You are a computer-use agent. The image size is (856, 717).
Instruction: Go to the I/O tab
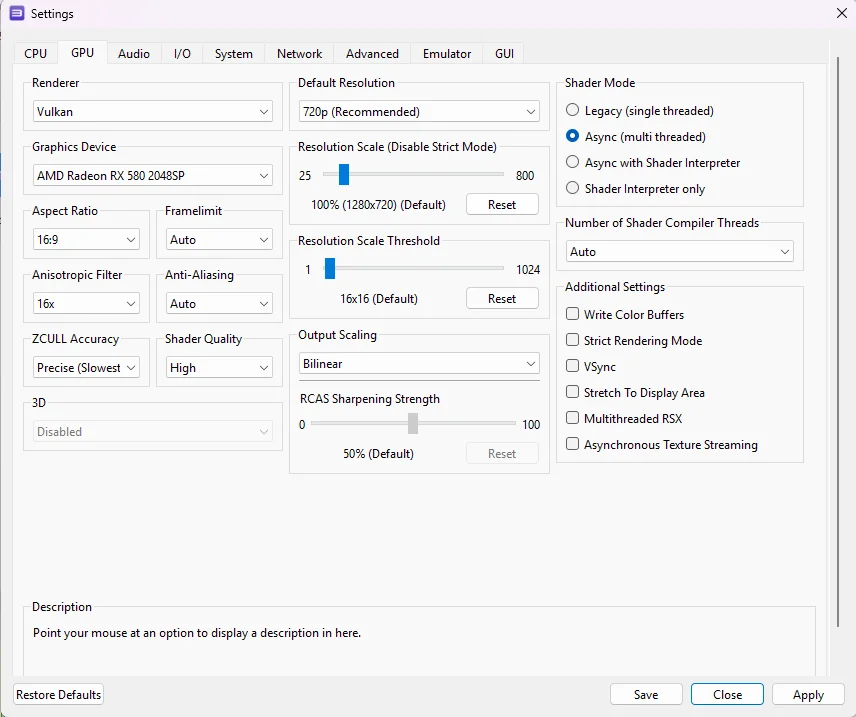[182, 54]
